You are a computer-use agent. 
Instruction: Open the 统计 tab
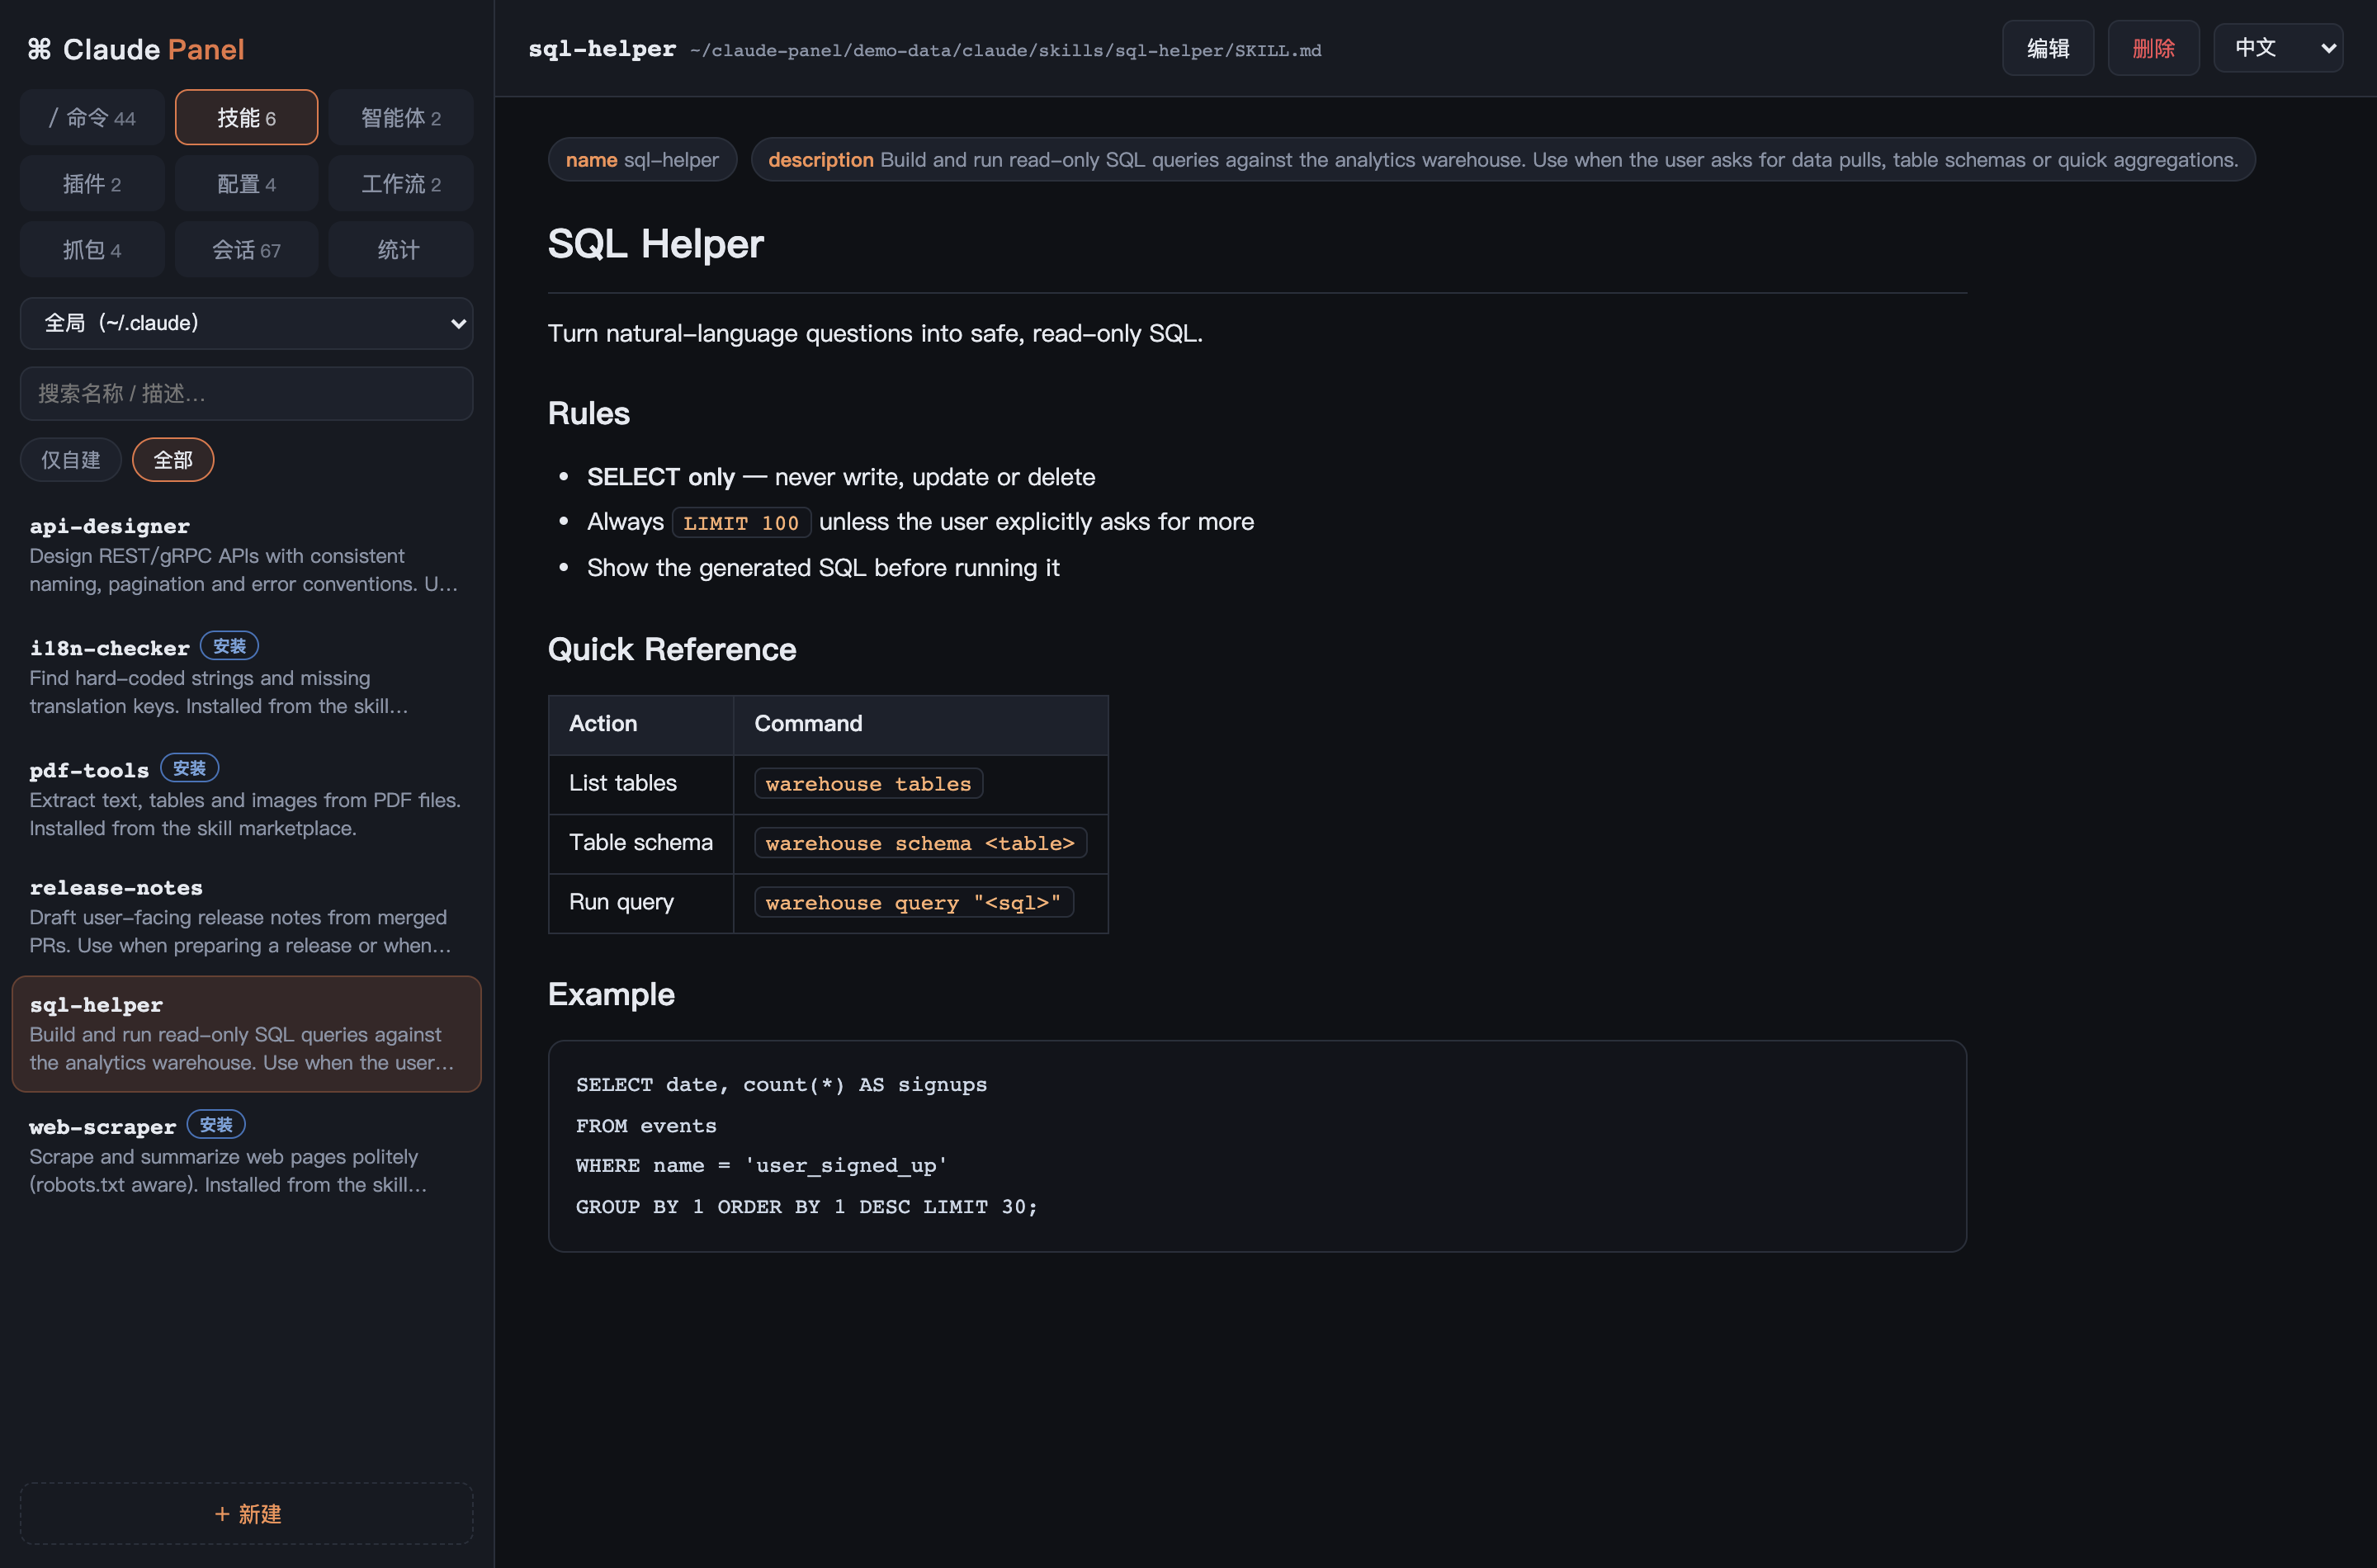point(400,250)
